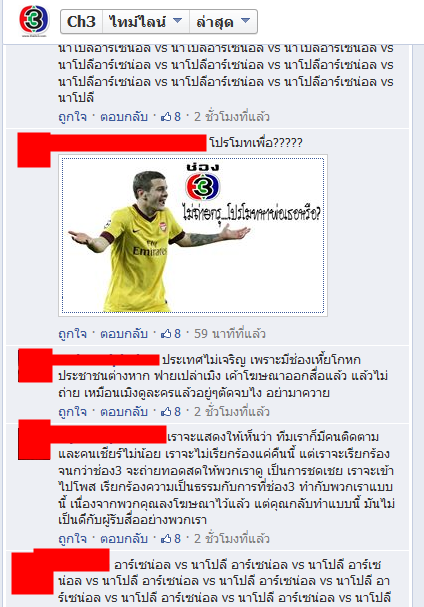Expand the ล่าสุด dropdown
Screen dimensions: 424x607
tap(223, 22)
